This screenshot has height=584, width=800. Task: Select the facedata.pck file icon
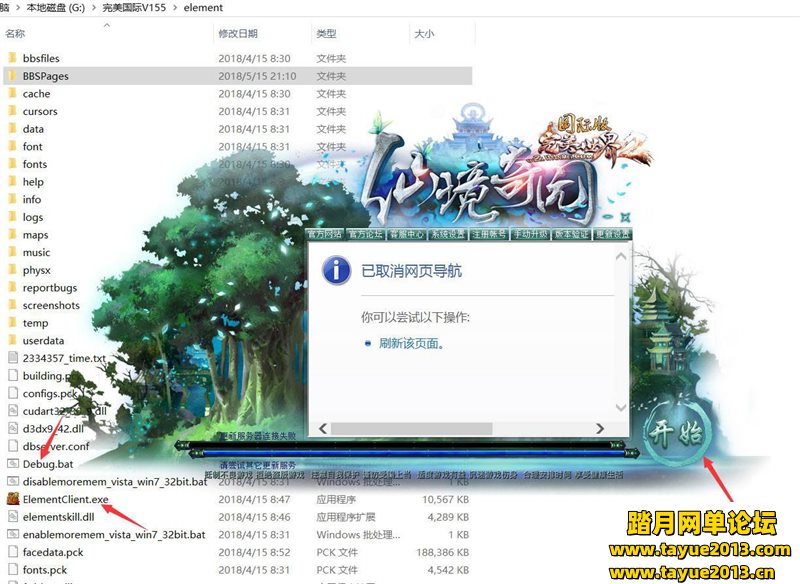[13, 552]
